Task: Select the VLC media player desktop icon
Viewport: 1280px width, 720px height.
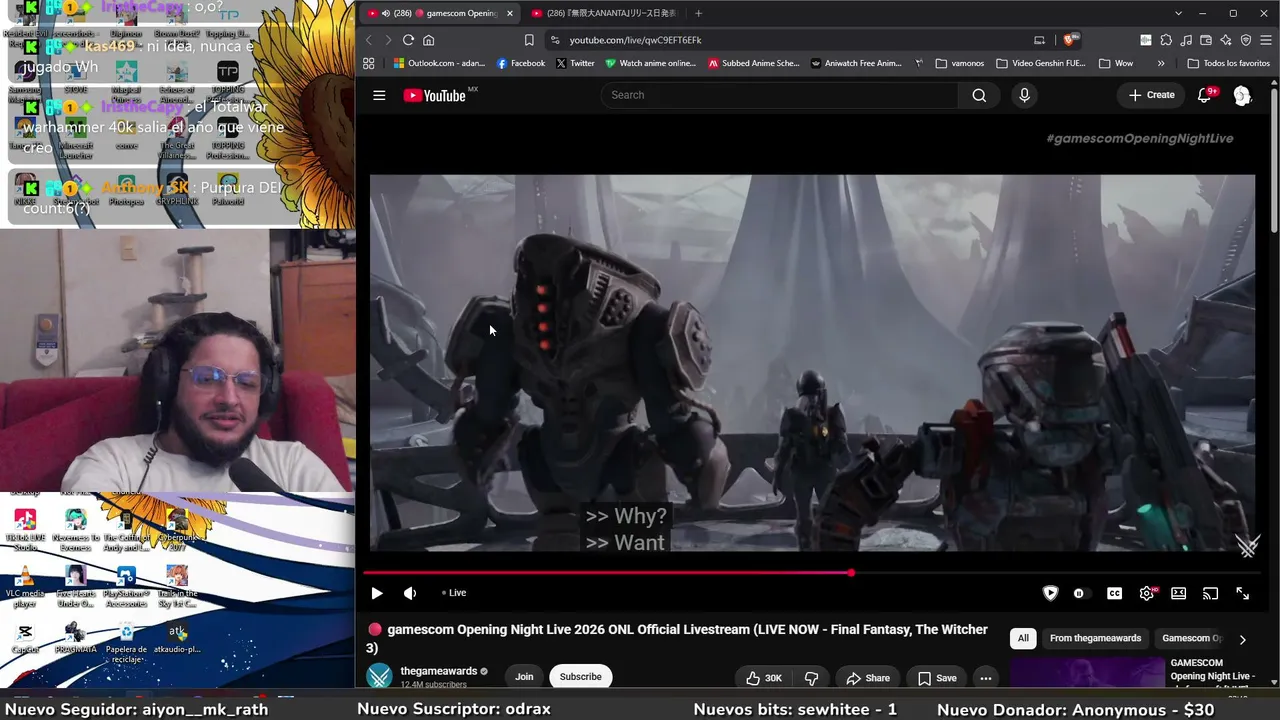Action: [x=25, y=587]
